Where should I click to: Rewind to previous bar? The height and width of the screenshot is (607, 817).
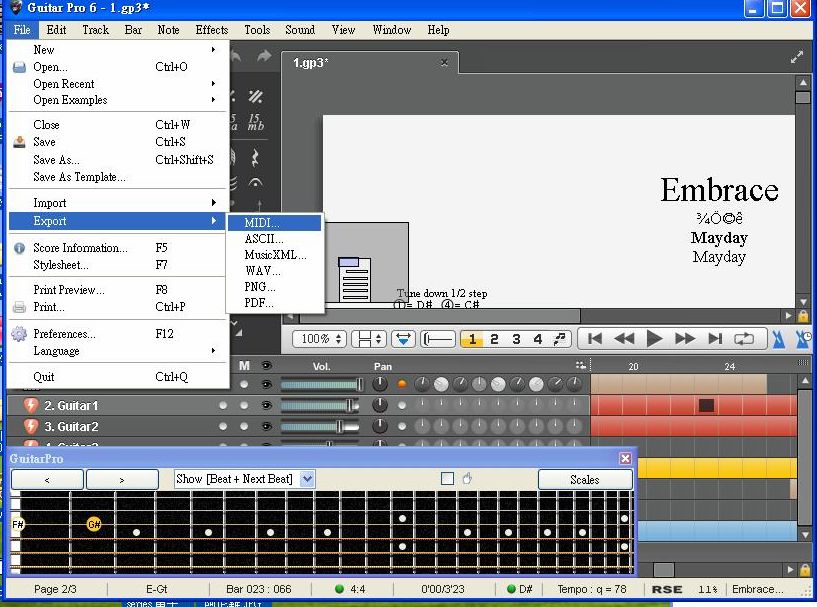click(624, 339)
